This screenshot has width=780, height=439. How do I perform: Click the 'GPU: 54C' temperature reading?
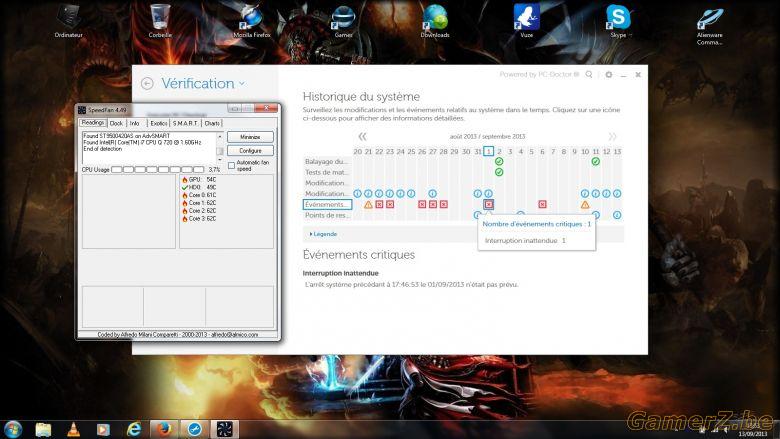[199, 179]
